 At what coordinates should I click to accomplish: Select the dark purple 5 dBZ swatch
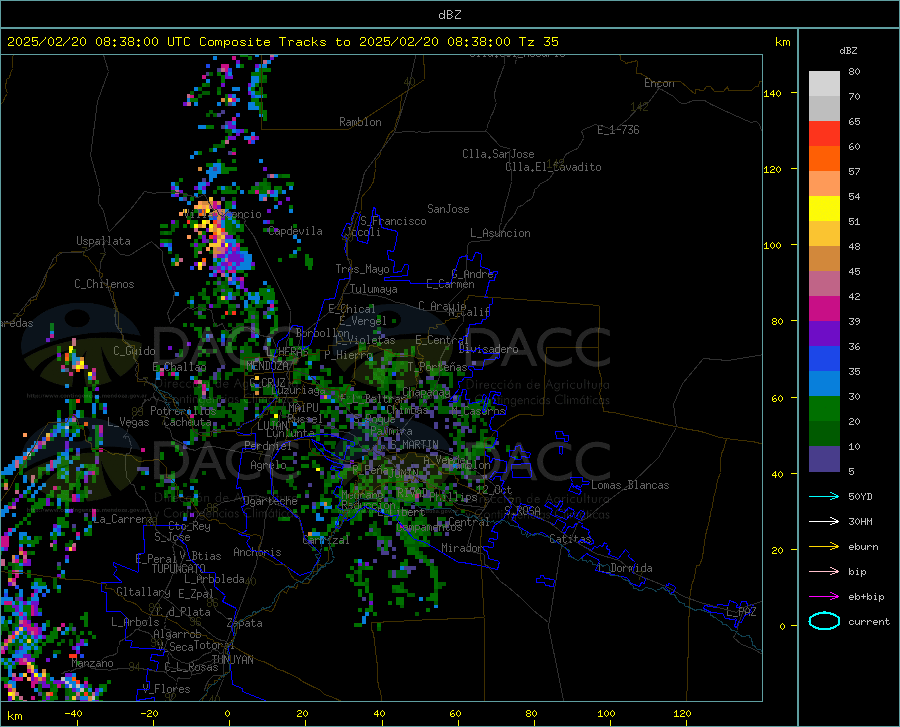coord(824,458)
